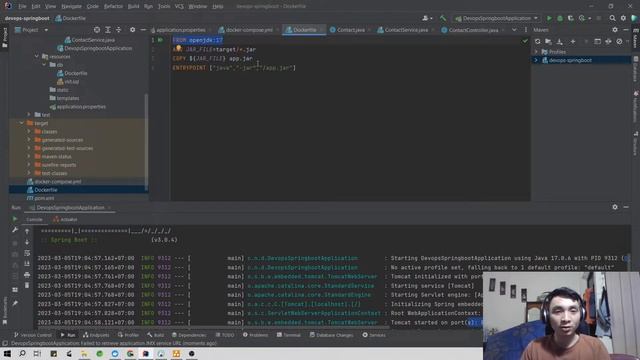Download Maven sources icon
The width and height of the screenshot is (640, 360).
coord(560,42)
